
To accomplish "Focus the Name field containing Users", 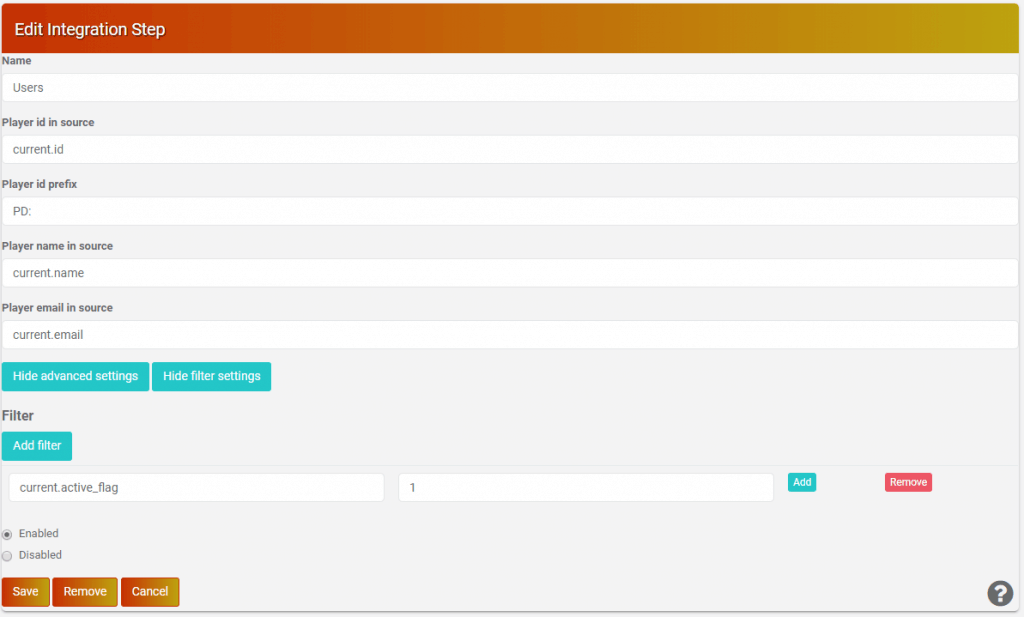I will 510,87.
